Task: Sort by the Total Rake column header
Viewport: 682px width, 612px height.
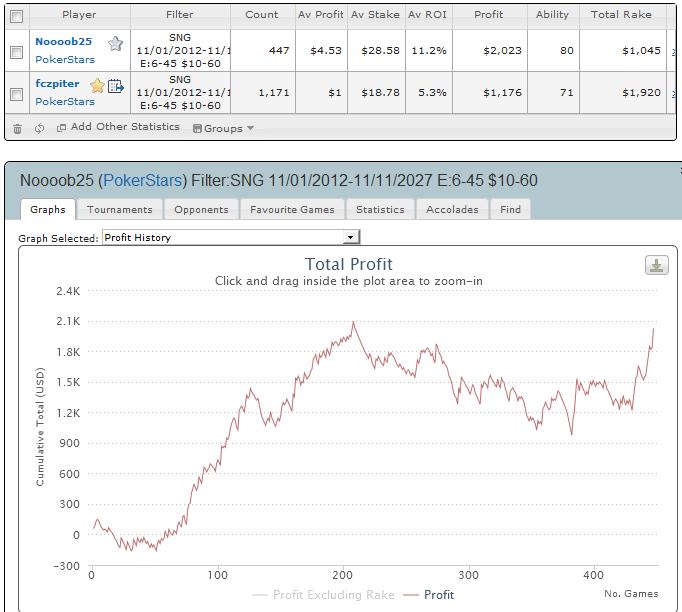Action: point(622,15)
